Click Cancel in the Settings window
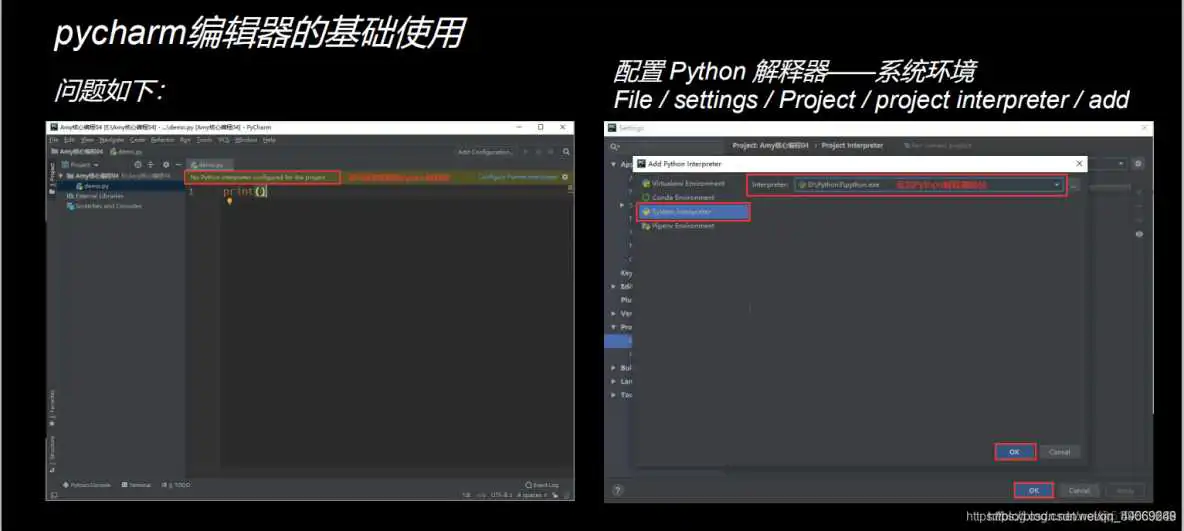 pos(1079,491)
